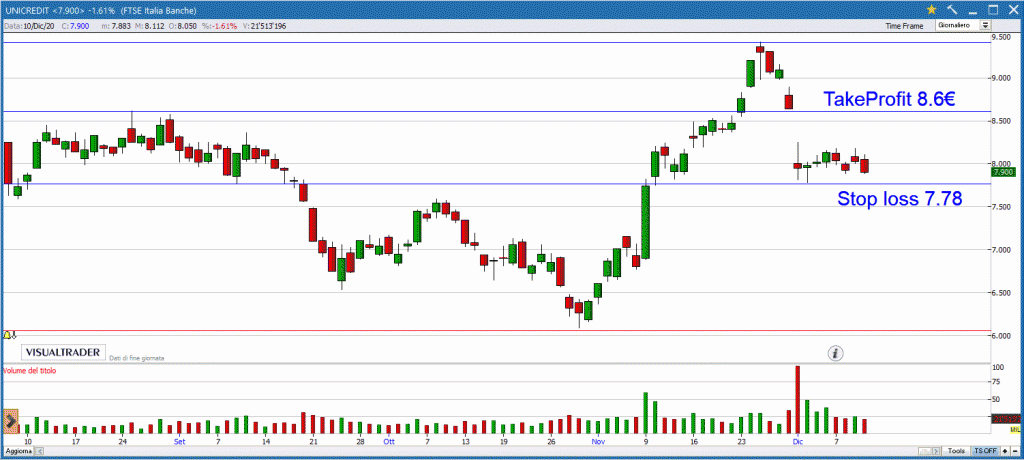Click the Data 10/Dic/20 field
Screen dimensions: 1024x460
[x=29, y=26]
